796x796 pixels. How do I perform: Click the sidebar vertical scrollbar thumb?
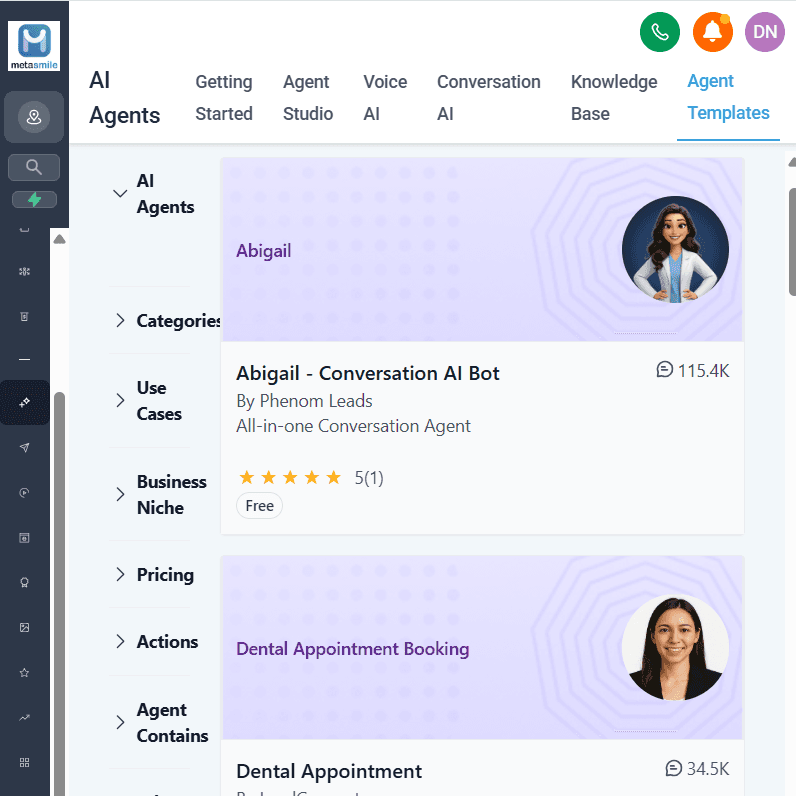pos(59,594)
